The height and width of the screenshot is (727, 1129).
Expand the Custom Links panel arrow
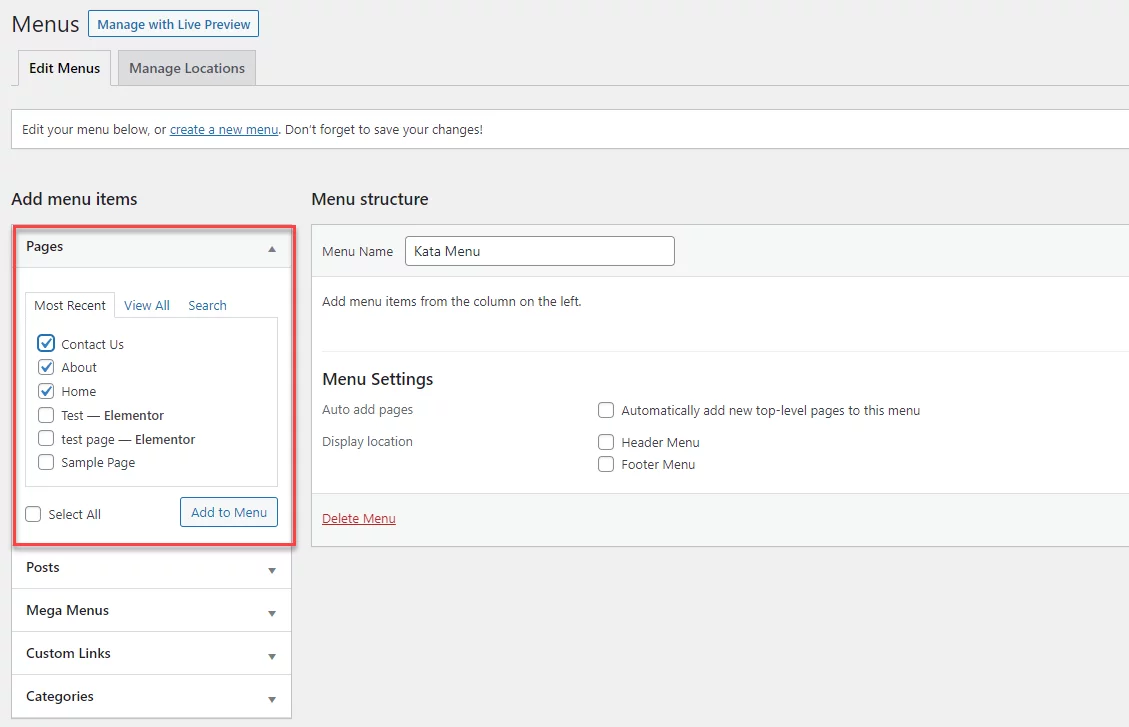click(x=272, y=656)
